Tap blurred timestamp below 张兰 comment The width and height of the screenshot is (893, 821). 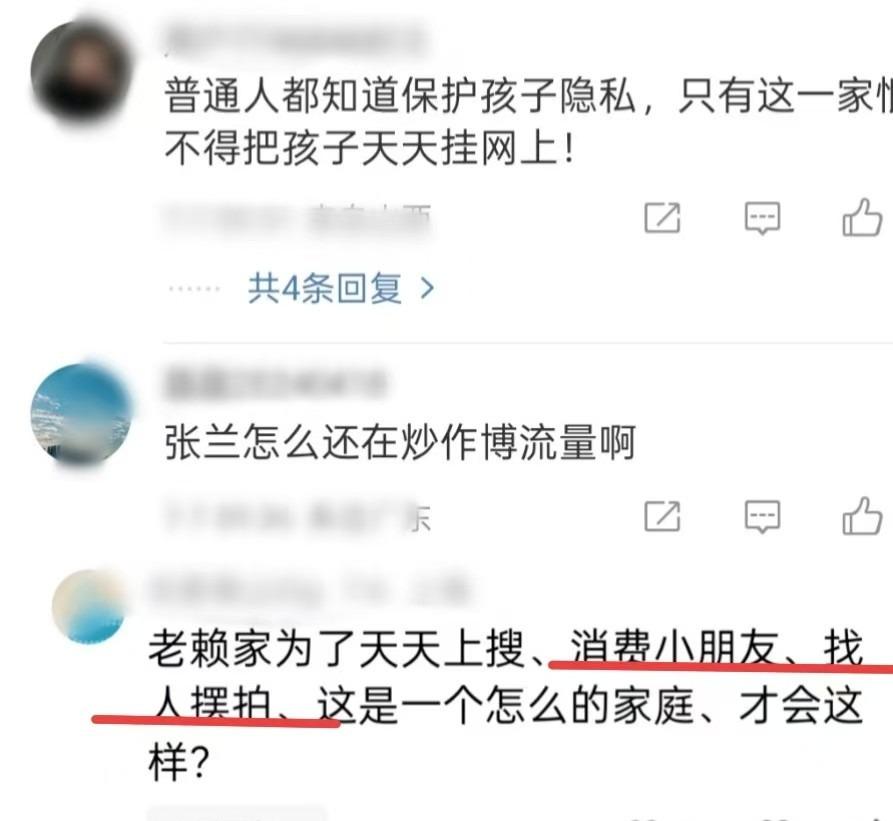coord(297,518)
